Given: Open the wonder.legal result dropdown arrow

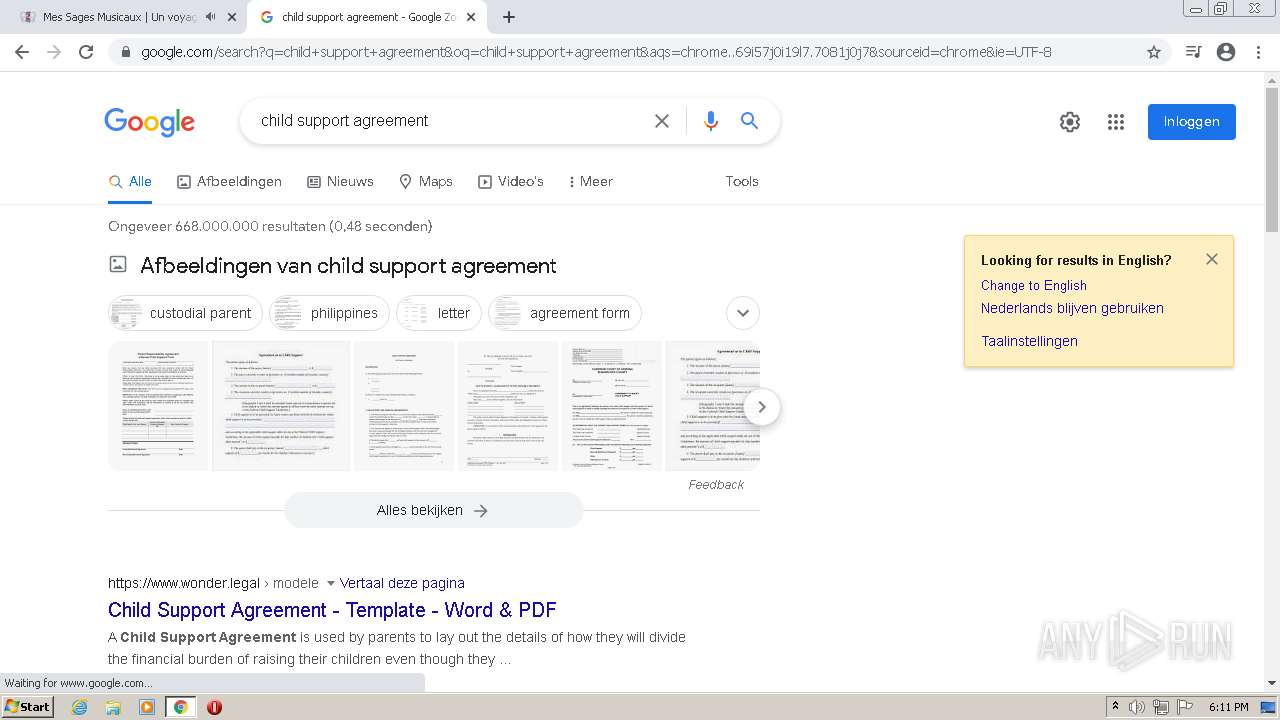Looking at the screenshot, I should click(x=331, y=584).
